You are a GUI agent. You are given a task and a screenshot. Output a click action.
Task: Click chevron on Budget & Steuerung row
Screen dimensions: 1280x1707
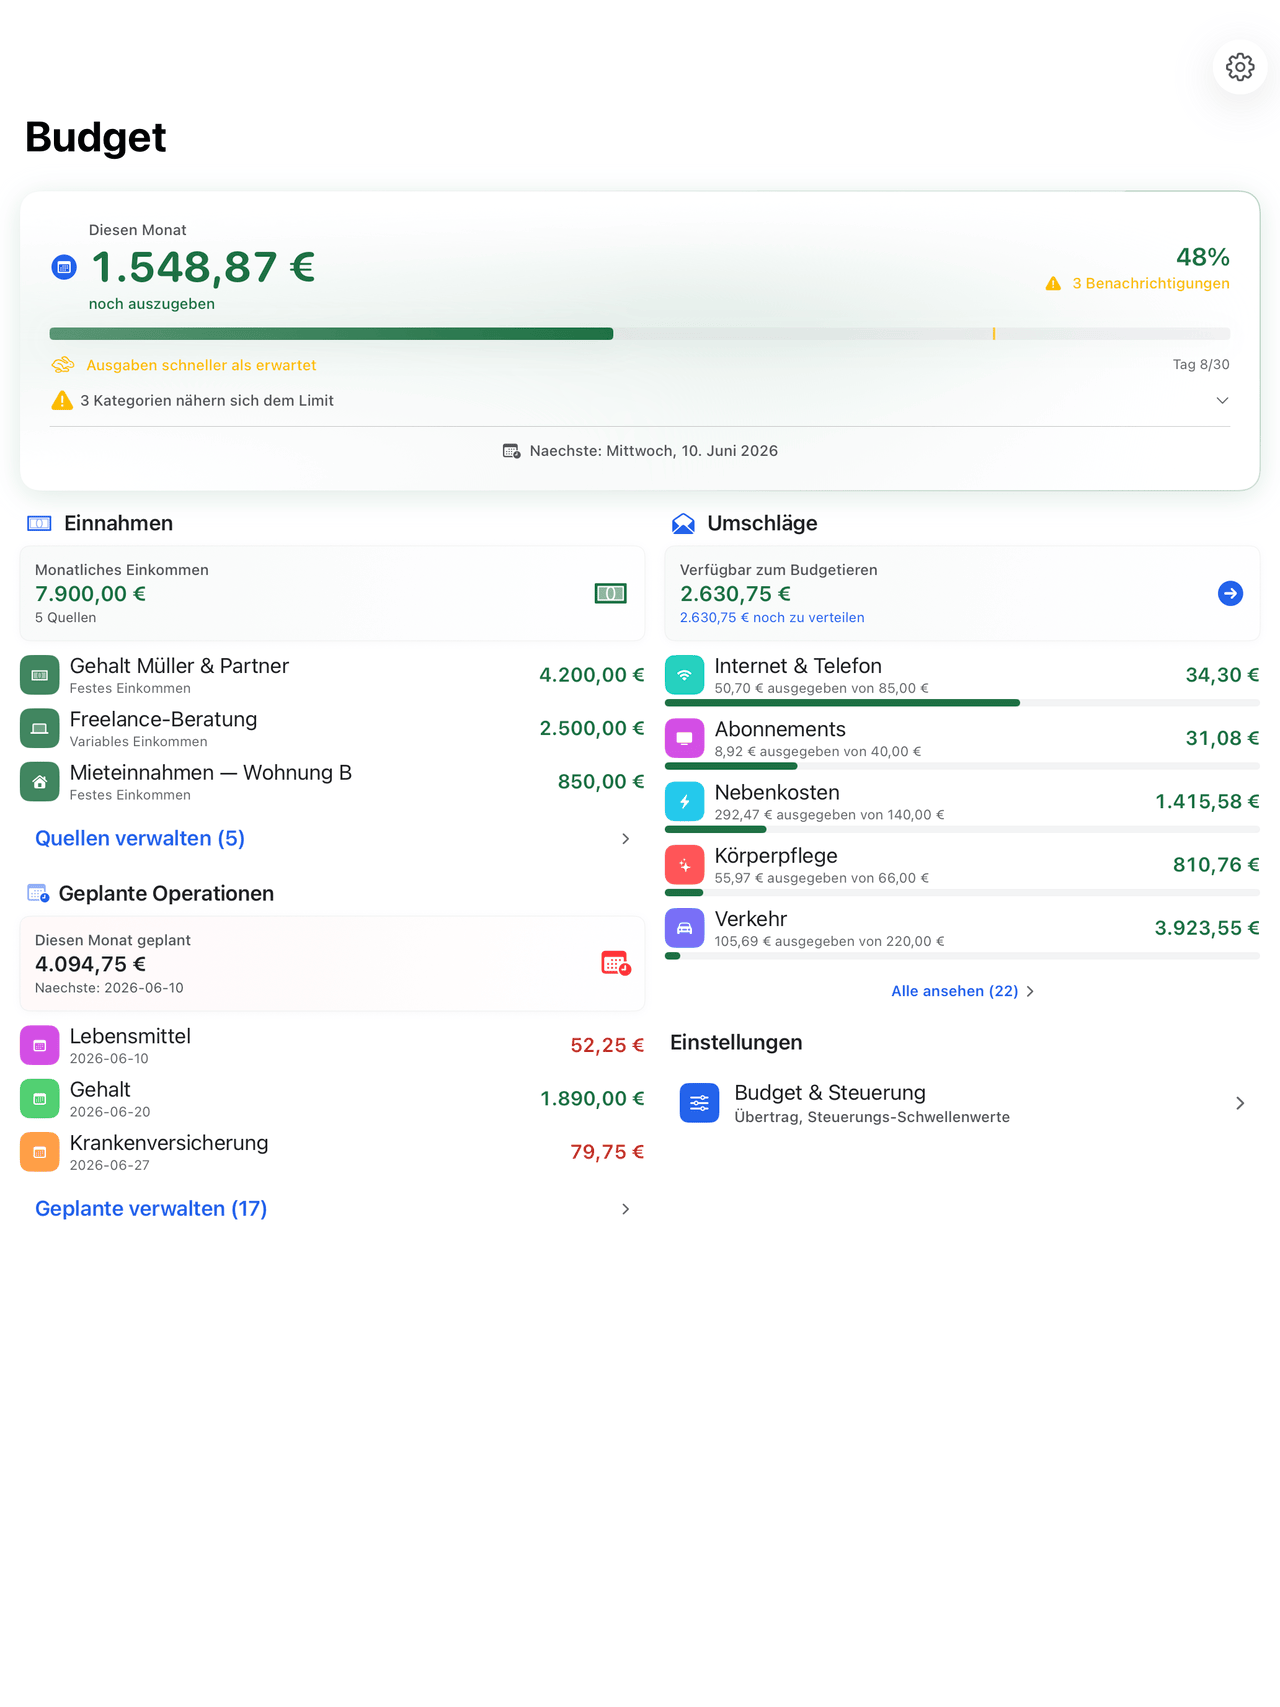pos(1240,1103)
